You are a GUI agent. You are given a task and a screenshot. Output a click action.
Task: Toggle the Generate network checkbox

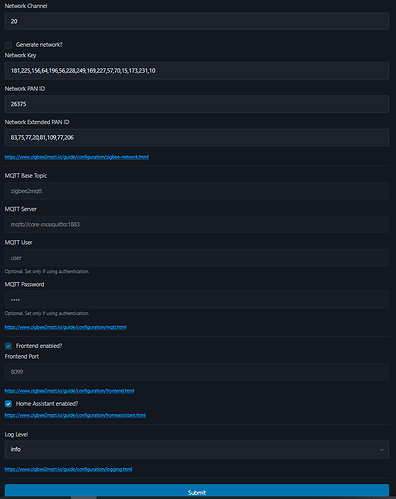[8, 45]
